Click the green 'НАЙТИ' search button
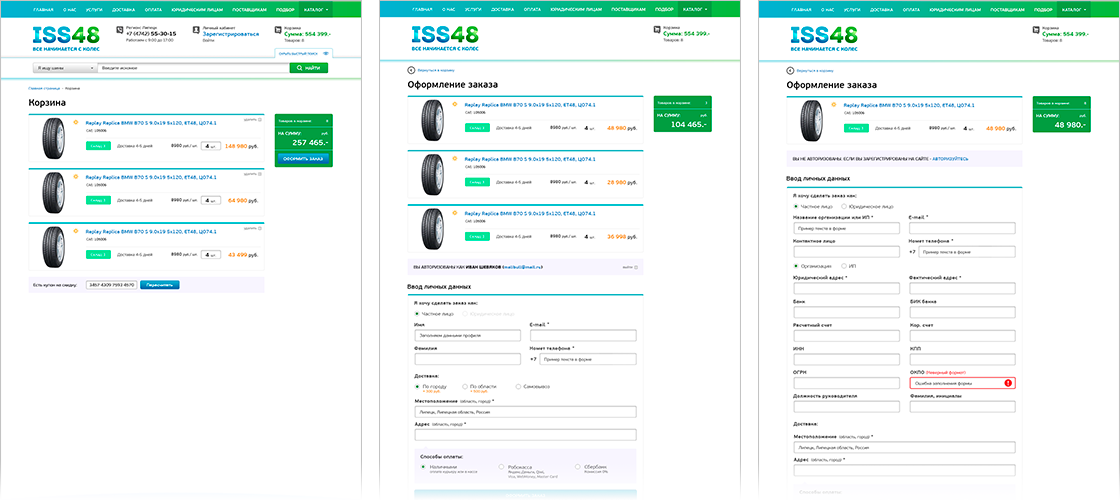Viewport: 1120px width, 500px height. coord(309,68)
